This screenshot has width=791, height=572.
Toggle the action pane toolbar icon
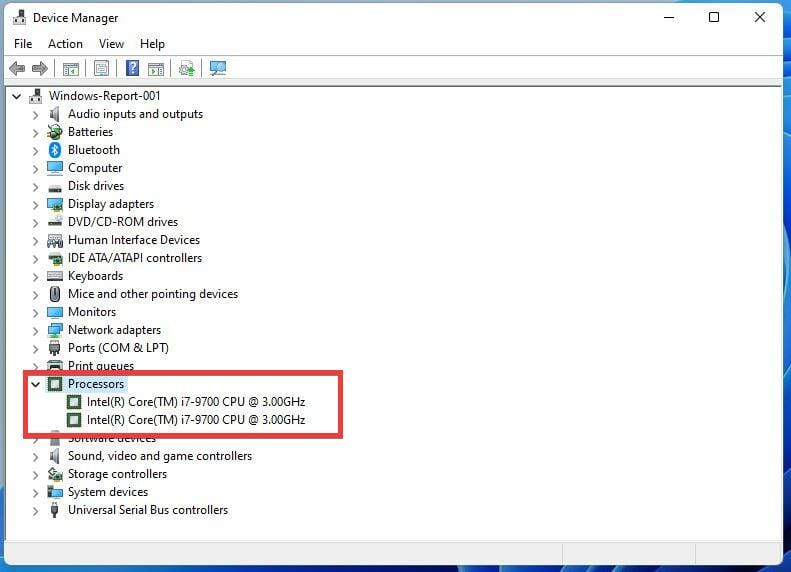coord(156,69)
